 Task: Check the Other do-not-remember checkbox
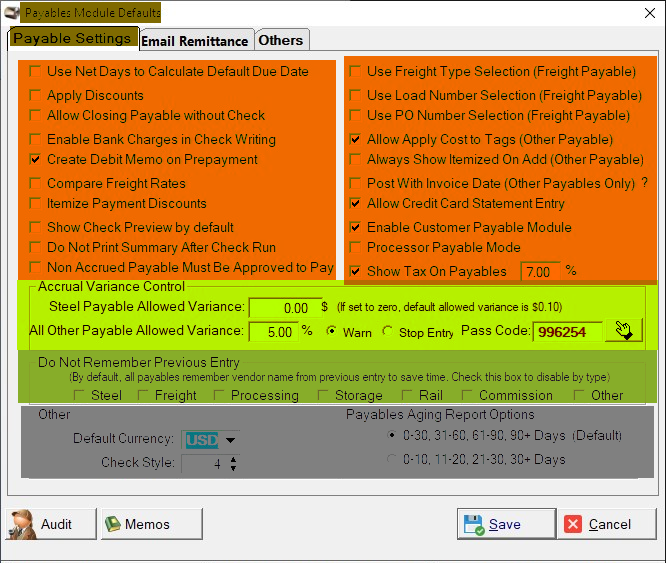(x=579, y=395)
